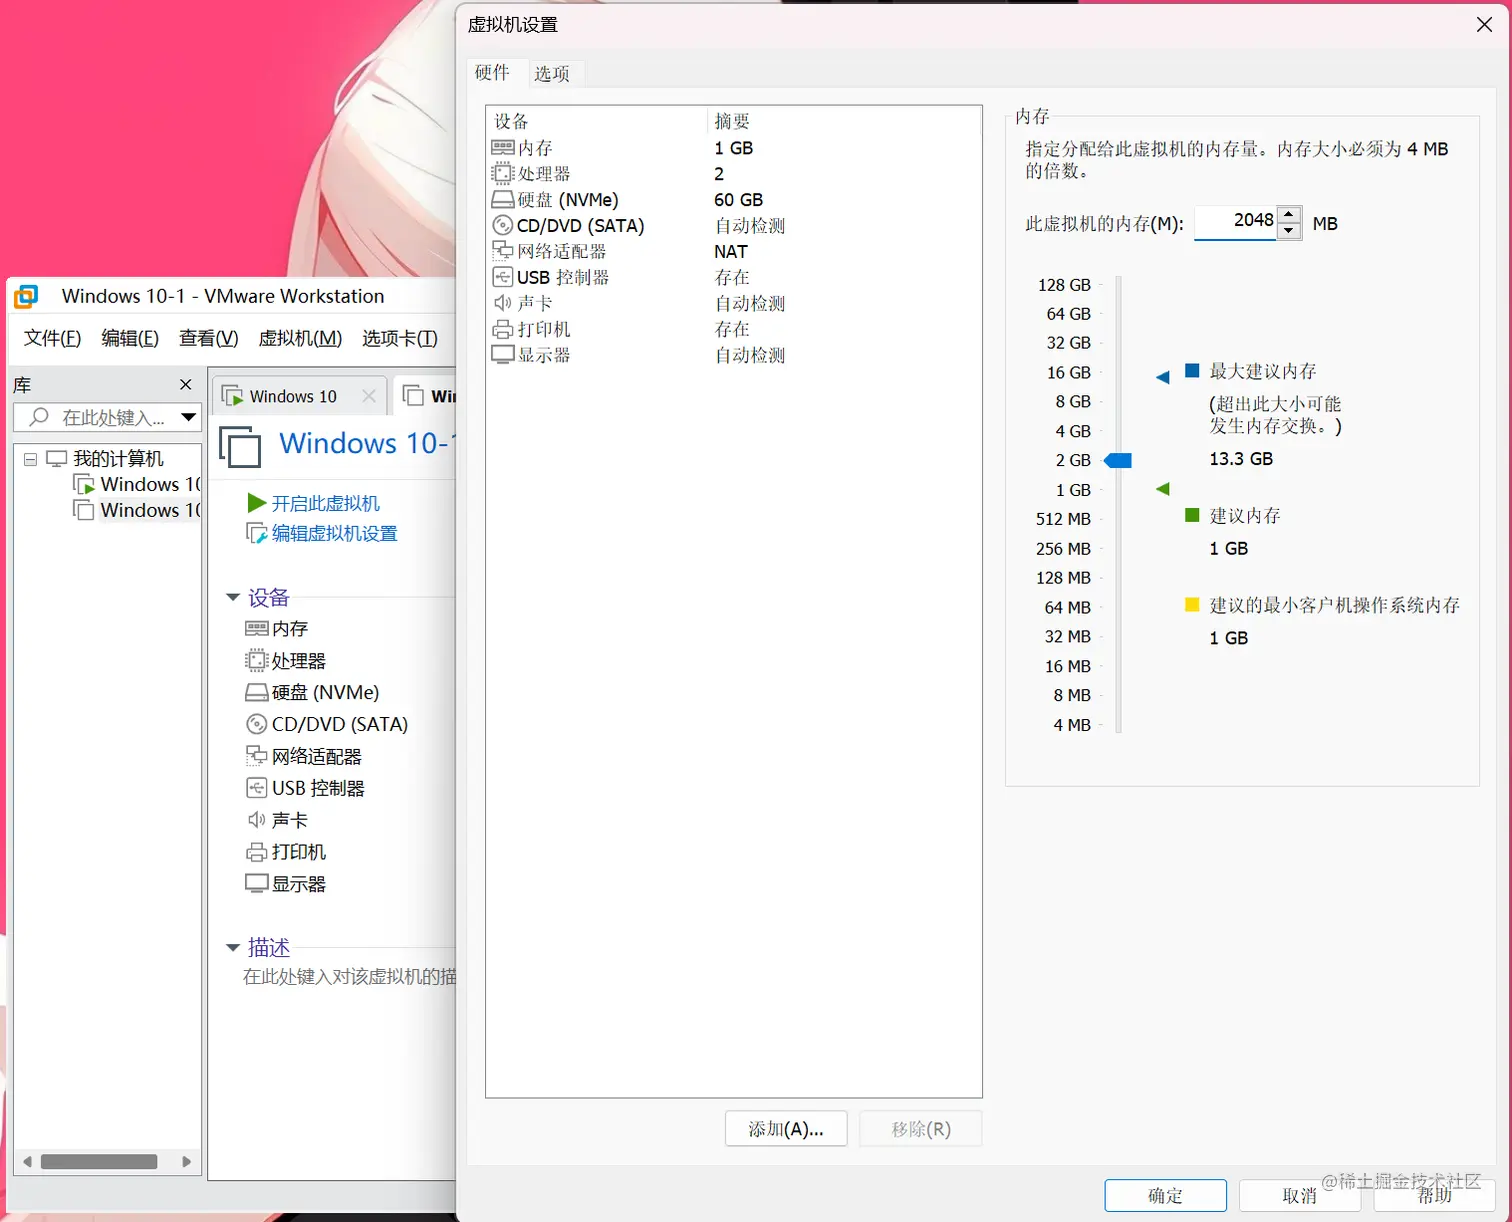Close the Windows 10 tab
Image resolution: width=1512 pixels, height=1222 pixels.
pos(369,396)
